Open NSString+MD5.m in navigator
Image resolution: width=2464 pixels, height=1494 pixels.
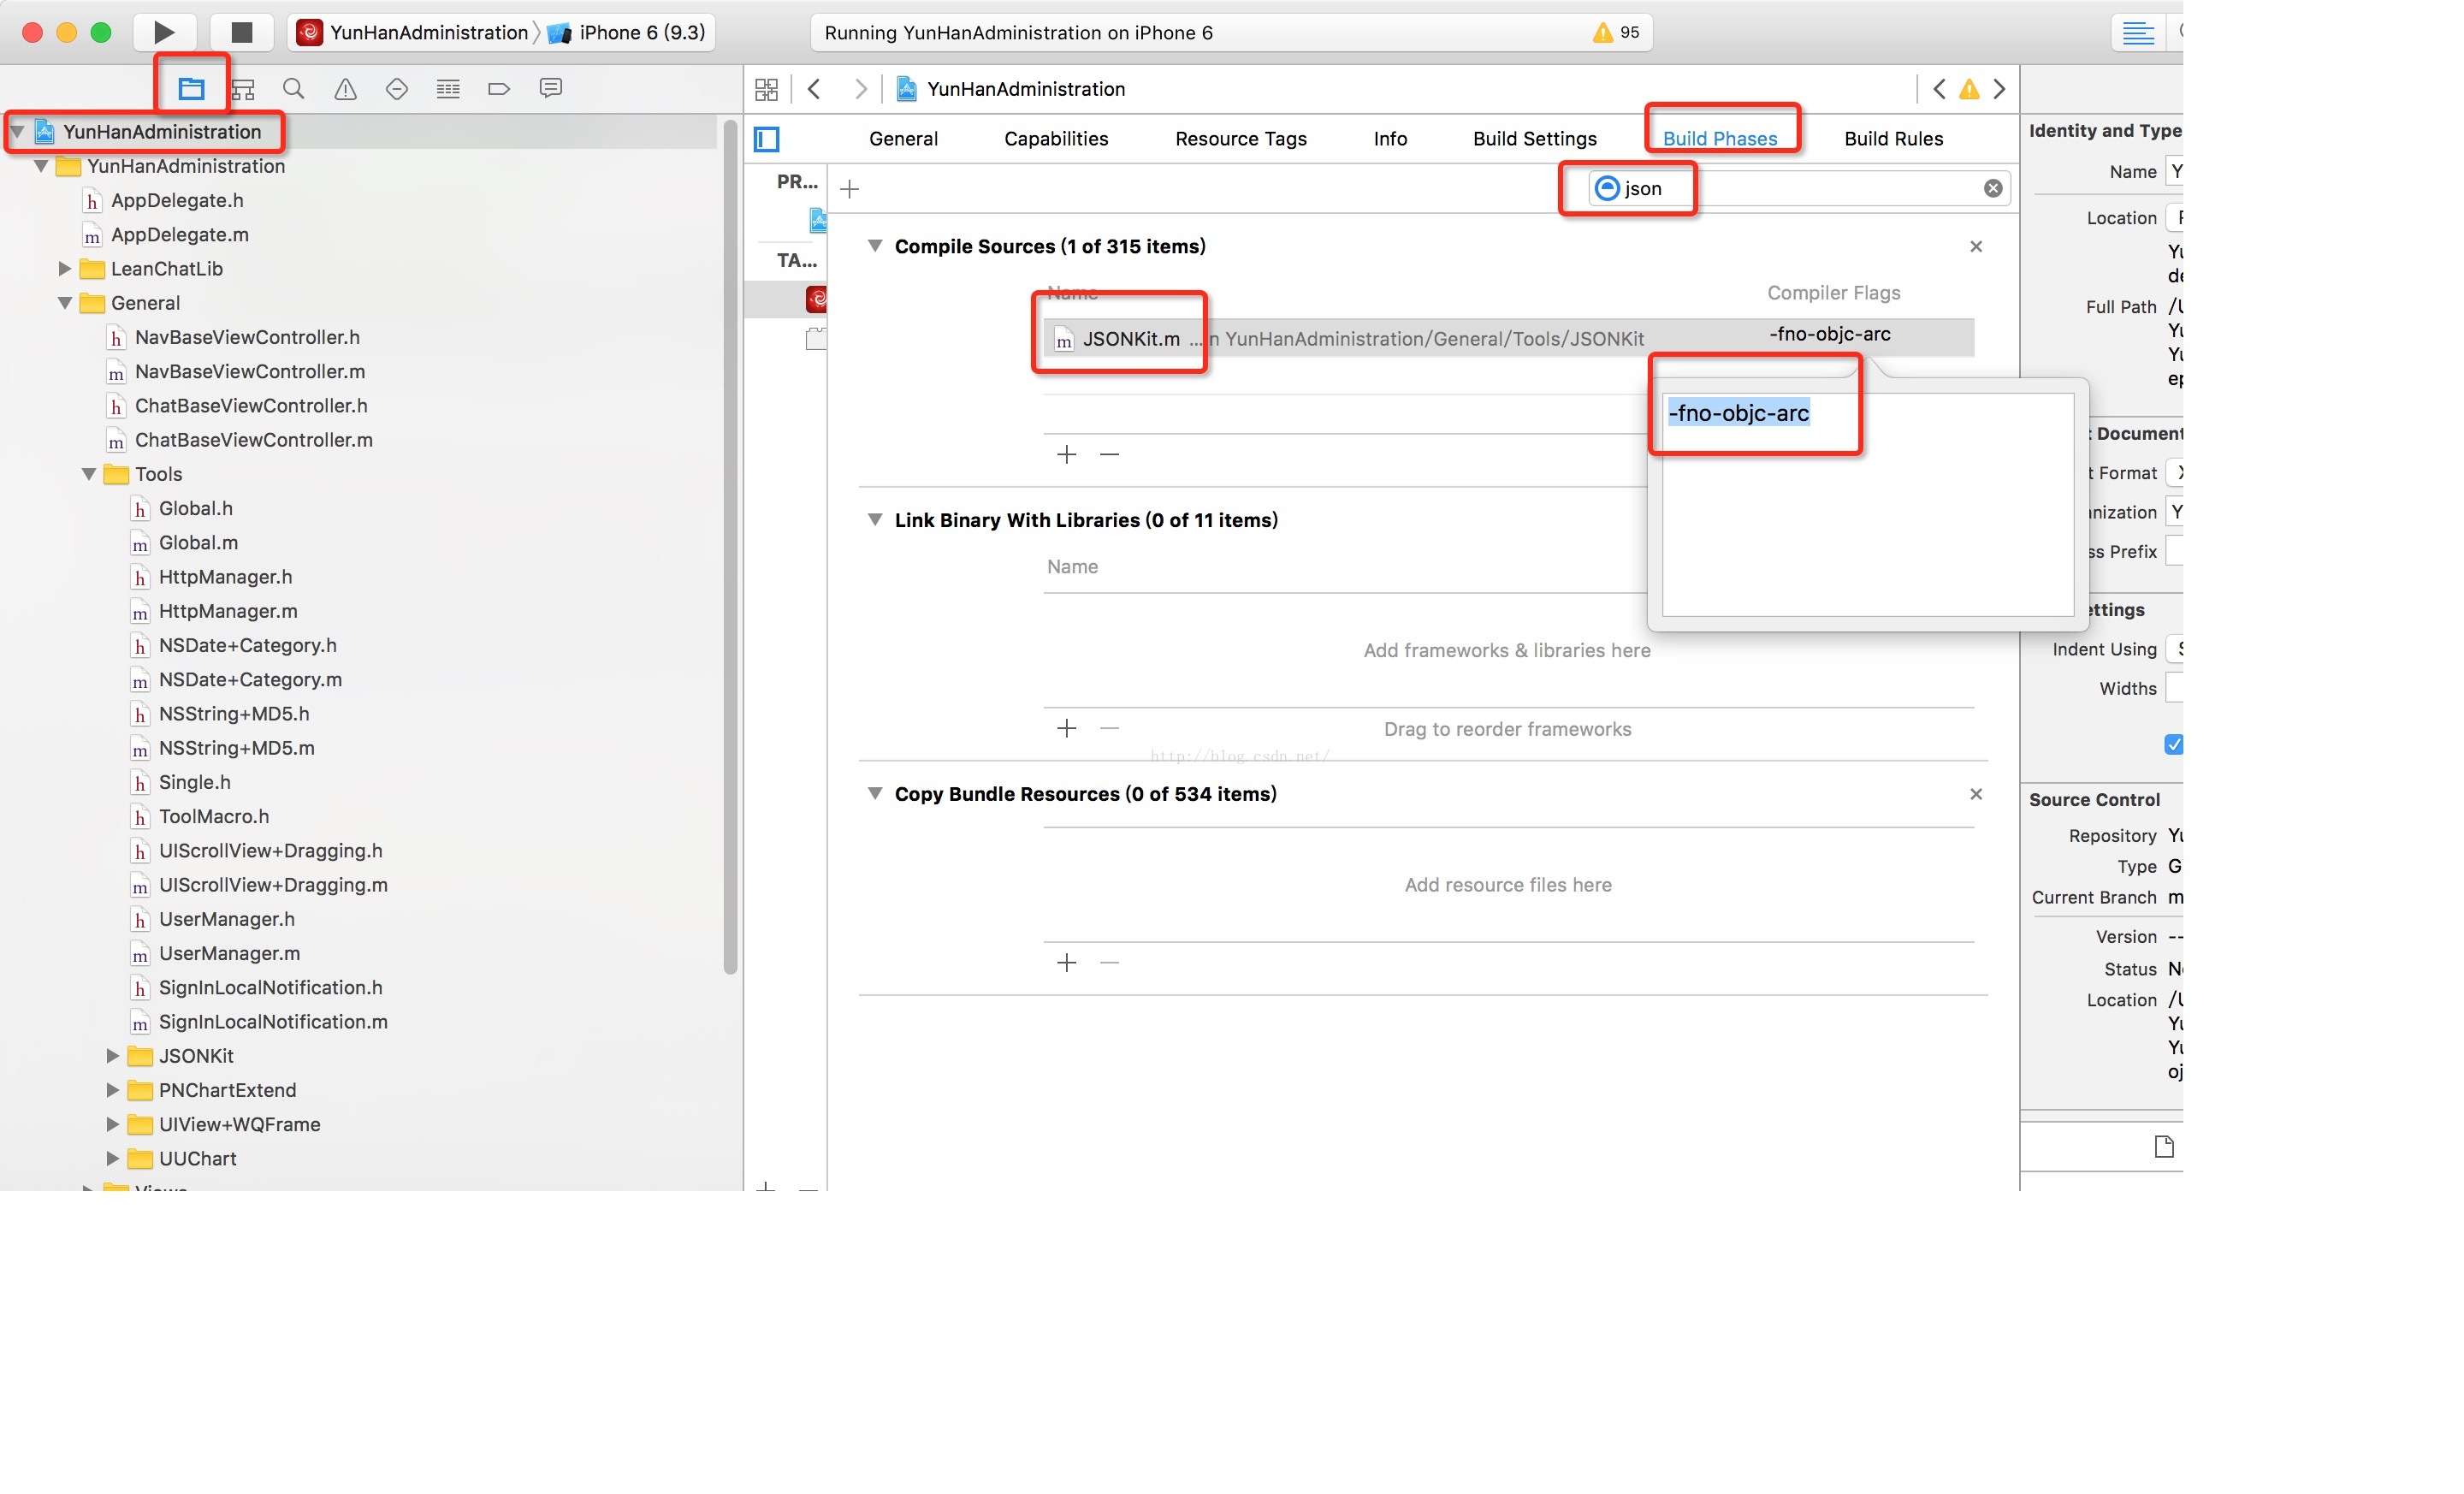coord(237,748)
